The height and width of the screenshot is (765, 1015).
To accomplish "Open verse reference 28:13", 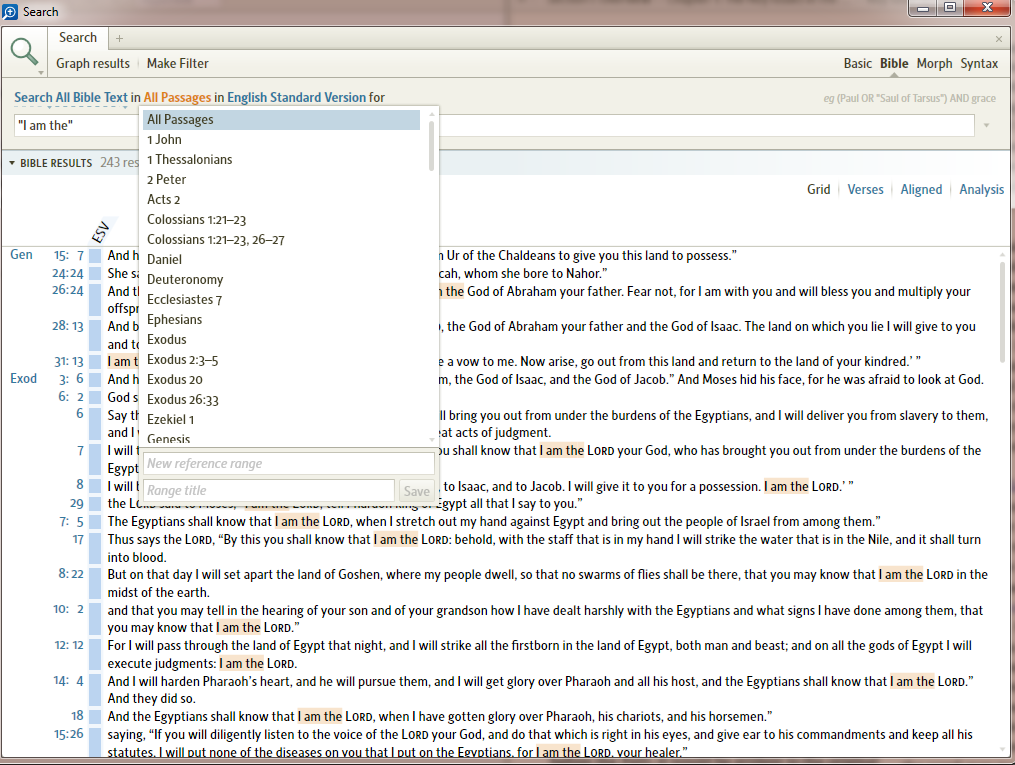I will click(x=68, y=326).
